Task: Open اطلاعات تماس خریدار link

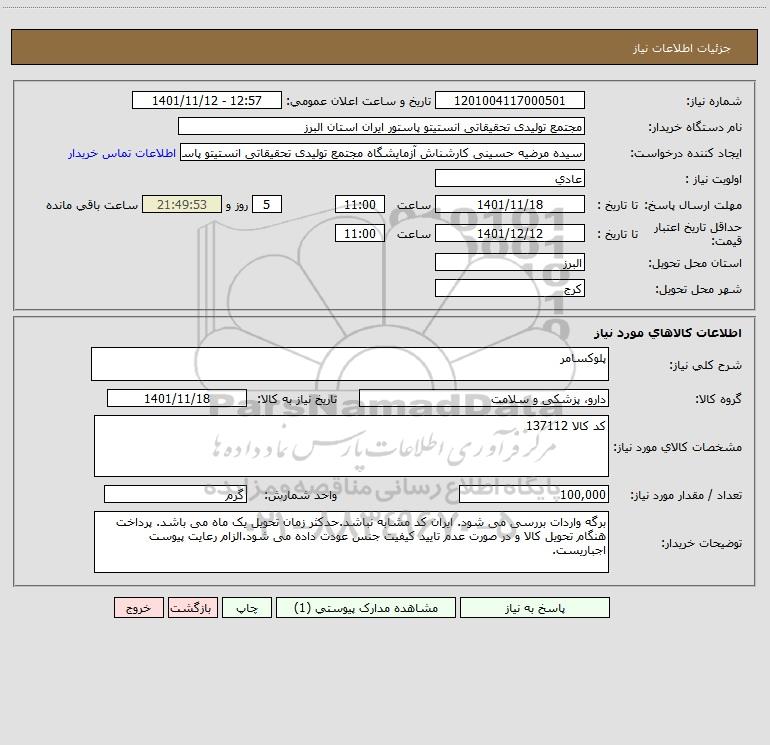Action: (x=122, y=153)
